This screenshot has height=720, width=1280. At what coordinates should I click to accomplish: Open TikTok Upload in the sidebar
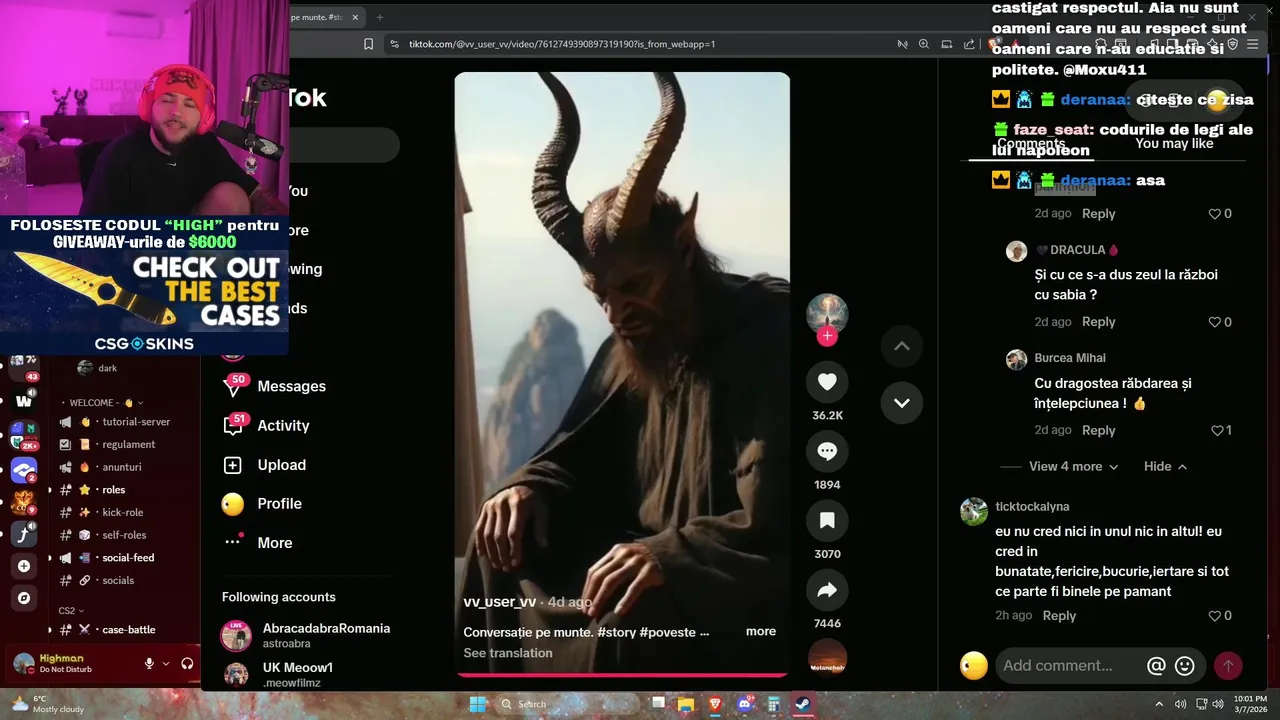pyautogui.click(x=264, y=465)
